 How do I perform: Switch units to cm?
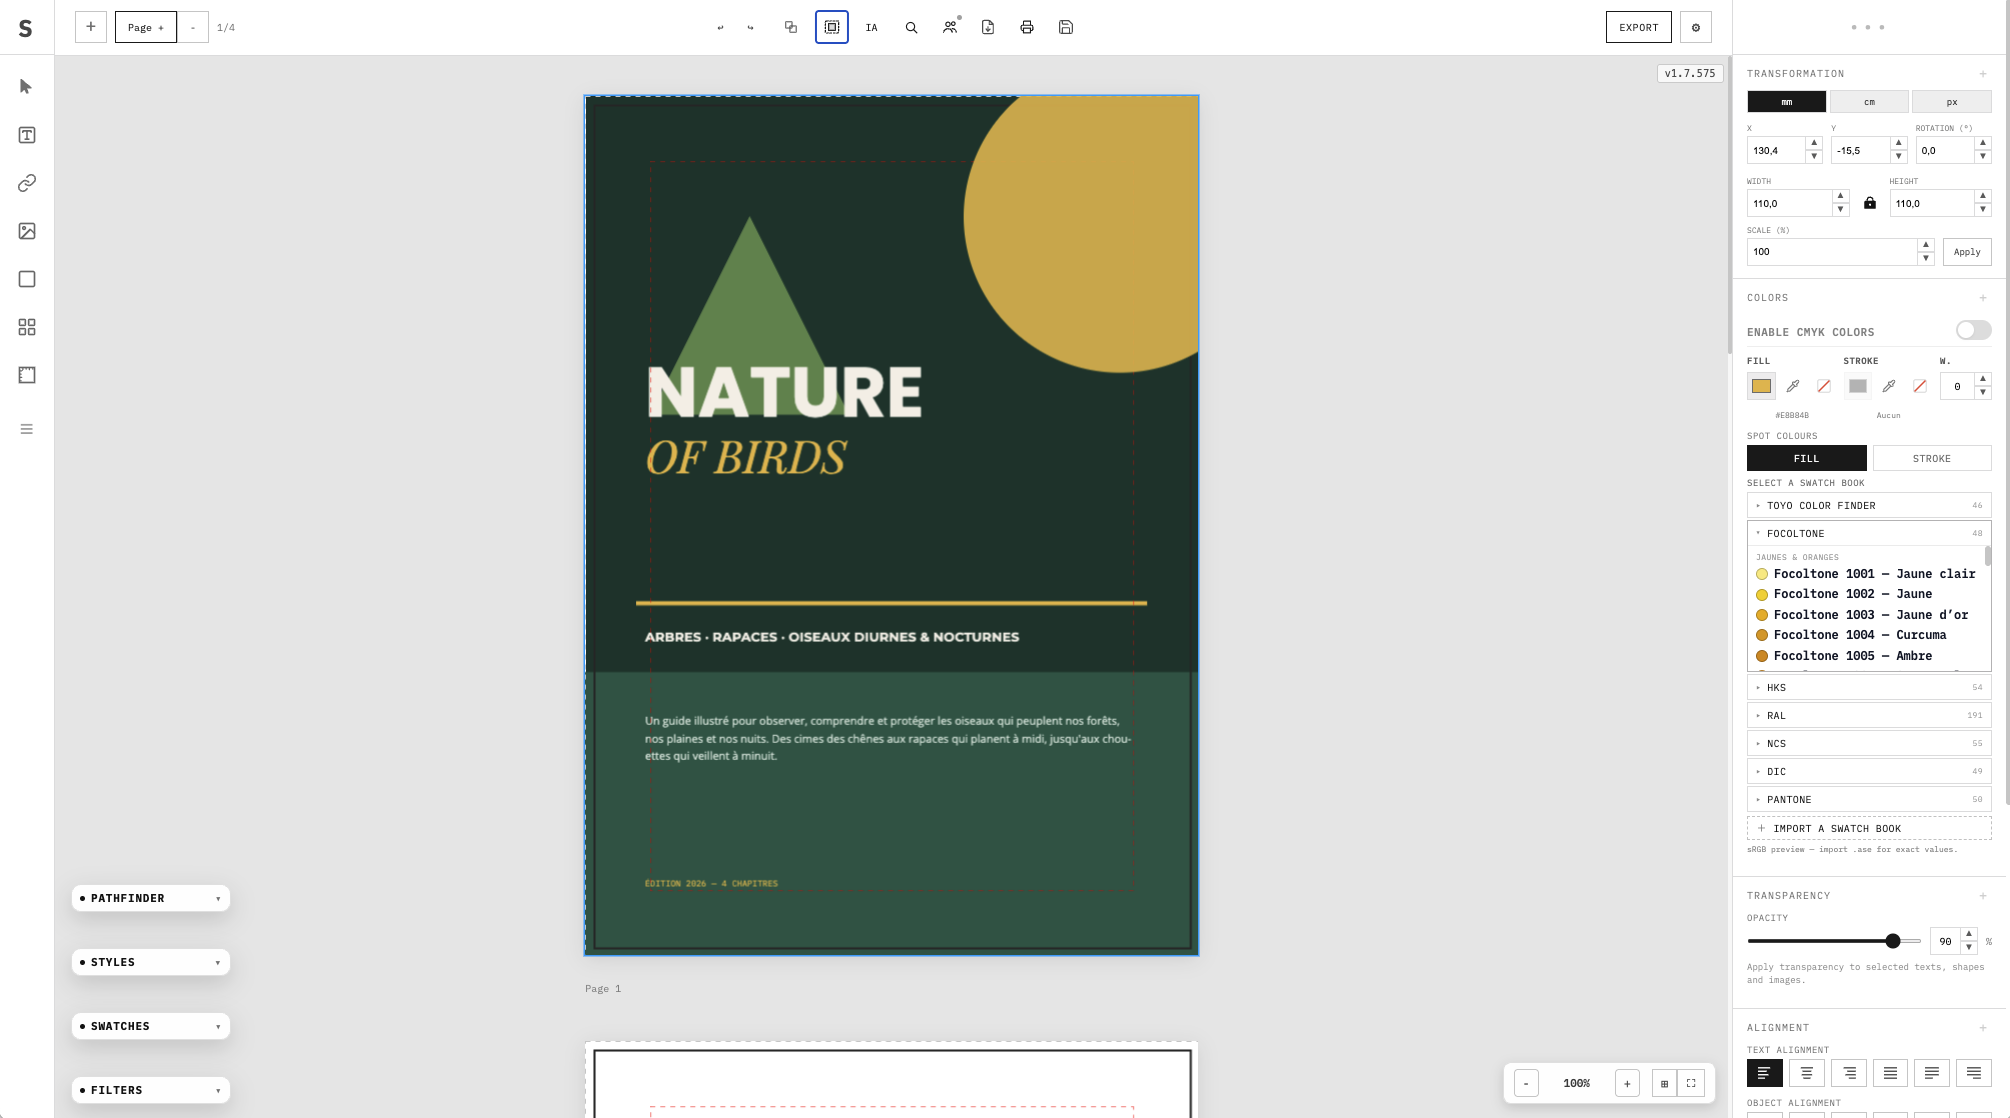[1869, 102]
